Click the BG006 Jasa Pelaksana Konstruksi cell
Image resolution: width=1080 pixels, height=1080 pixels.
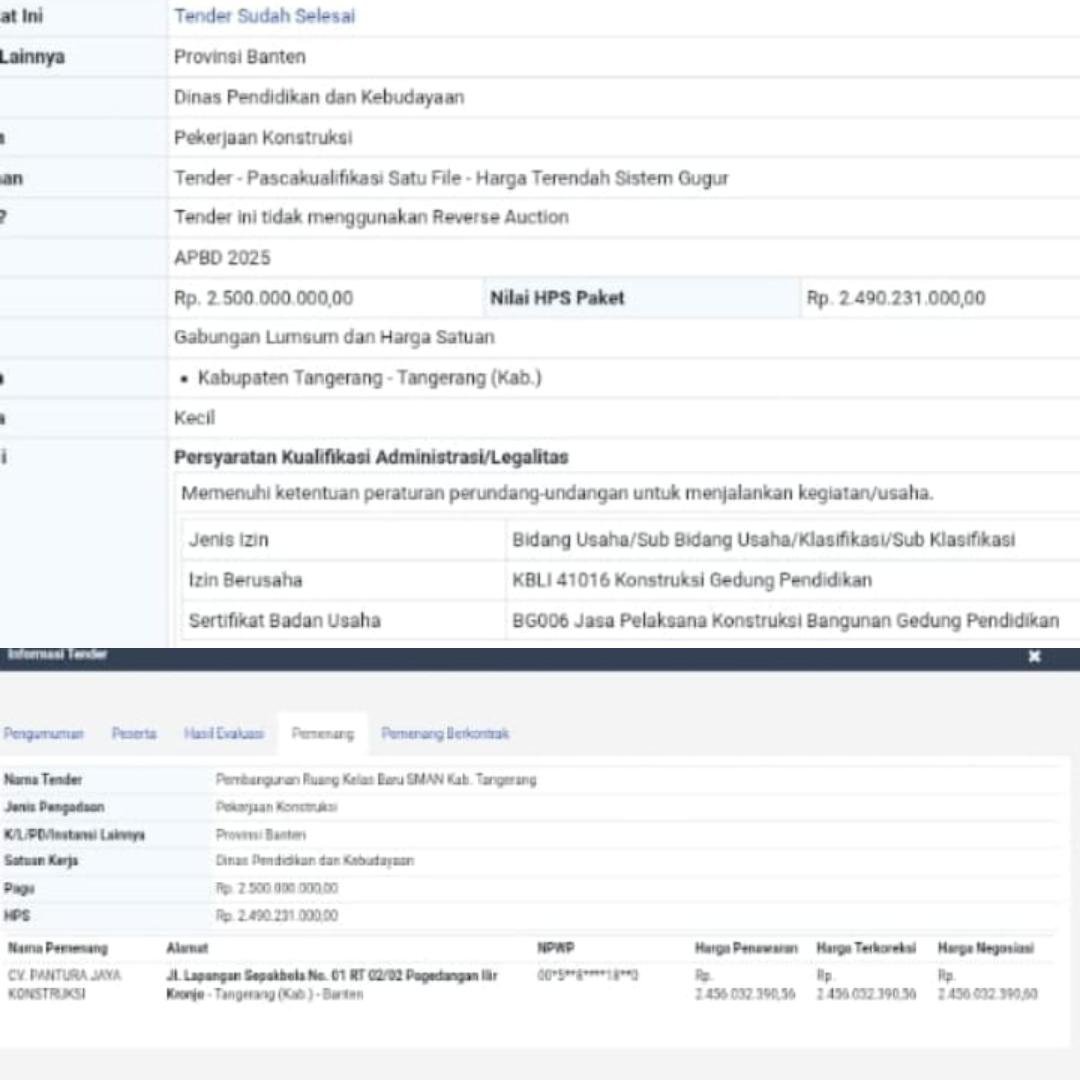pos(785,621)
